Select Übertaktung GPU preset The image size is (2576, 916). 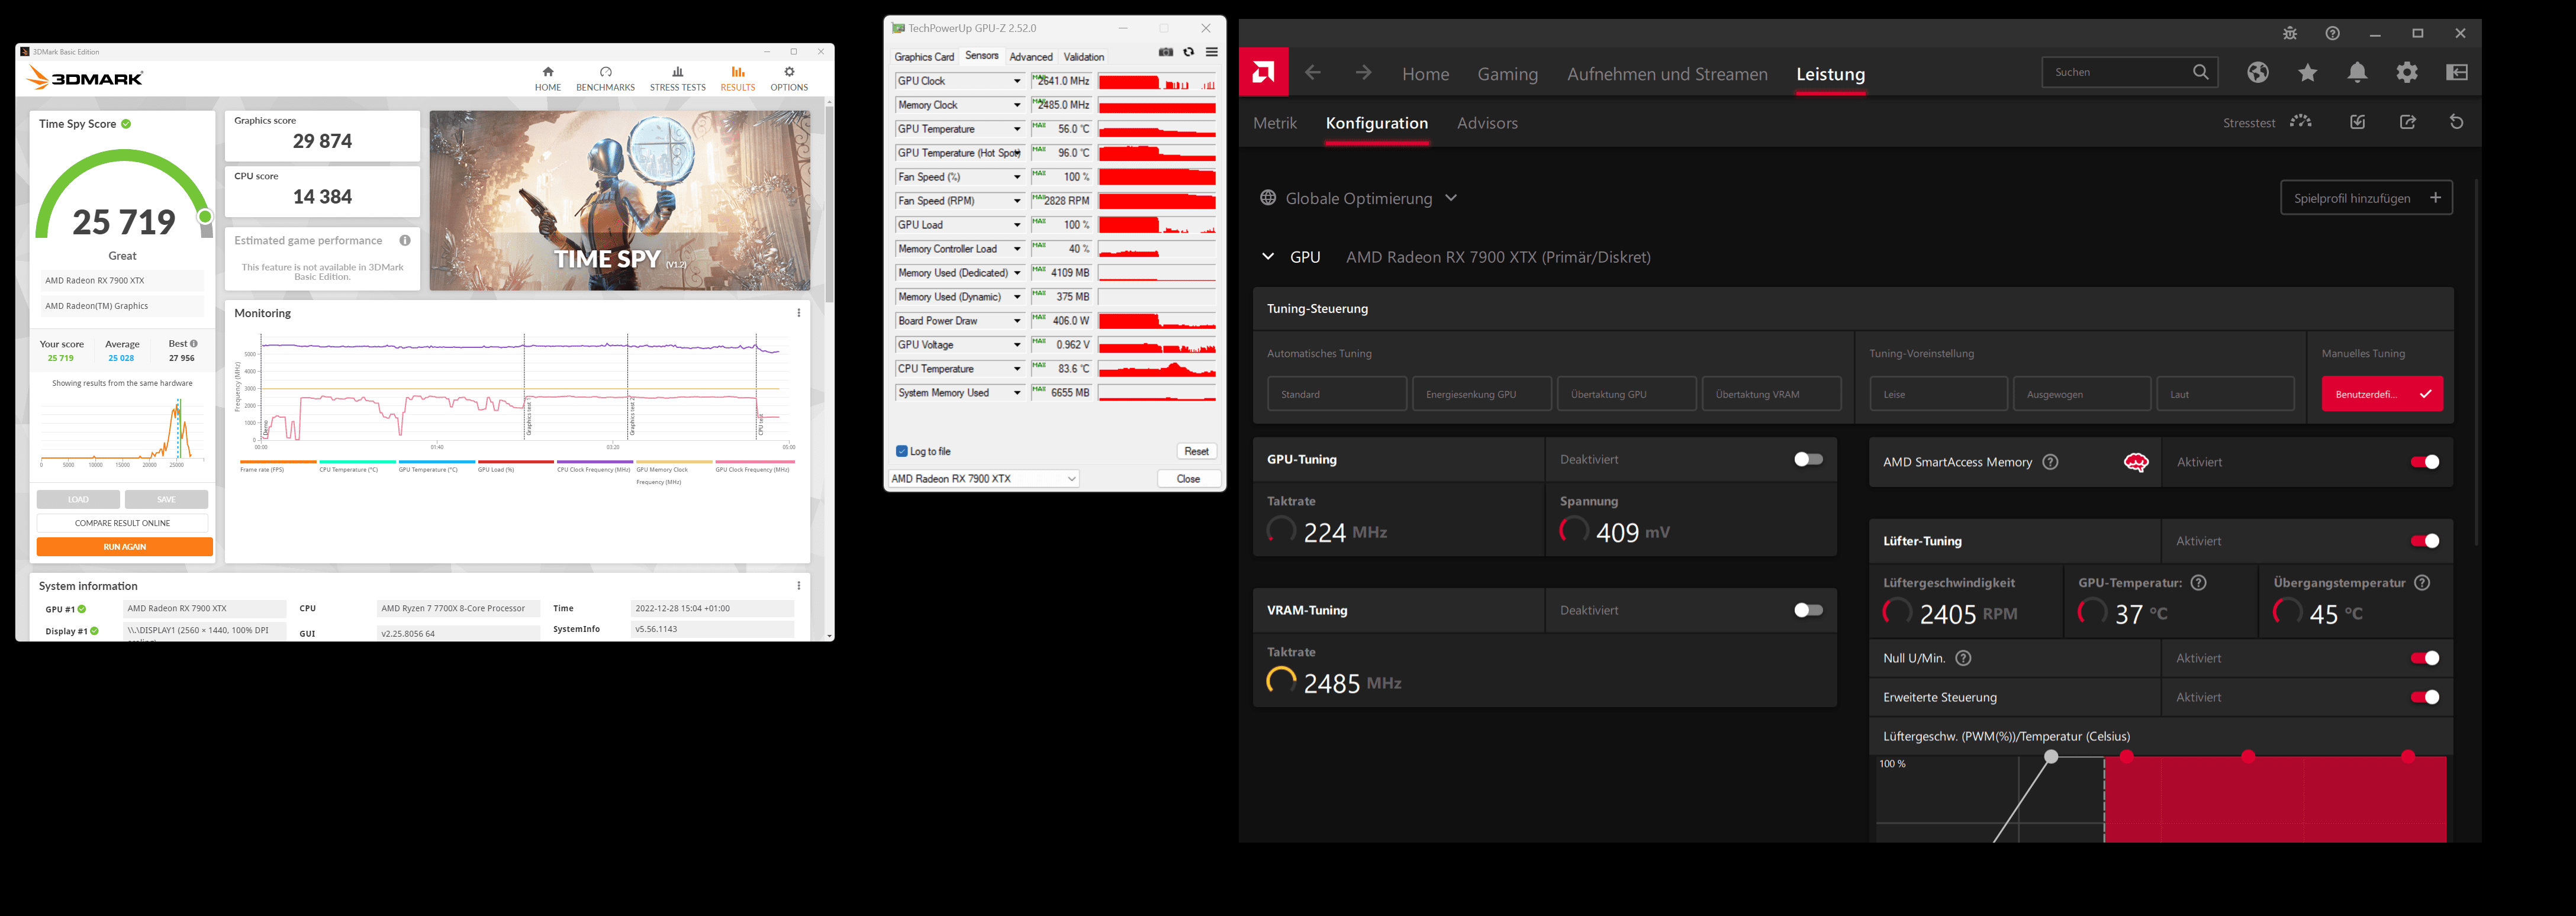click(x=1627, y=394)
